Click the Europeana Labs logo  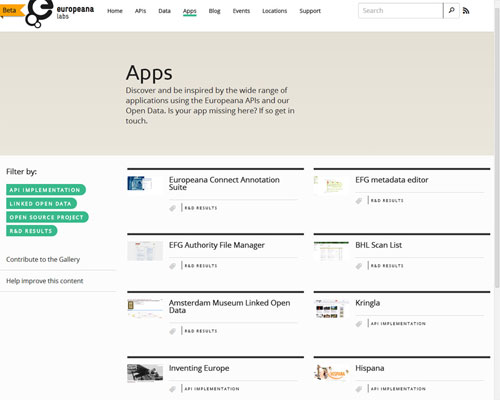60,13
